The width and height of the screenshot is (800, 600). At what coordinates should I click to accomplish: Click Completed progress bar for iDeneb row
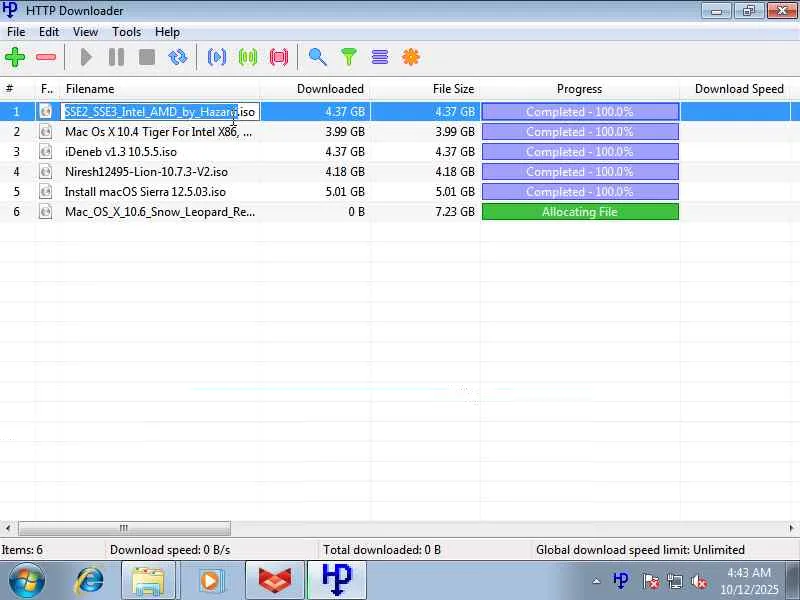click(580, 152)
